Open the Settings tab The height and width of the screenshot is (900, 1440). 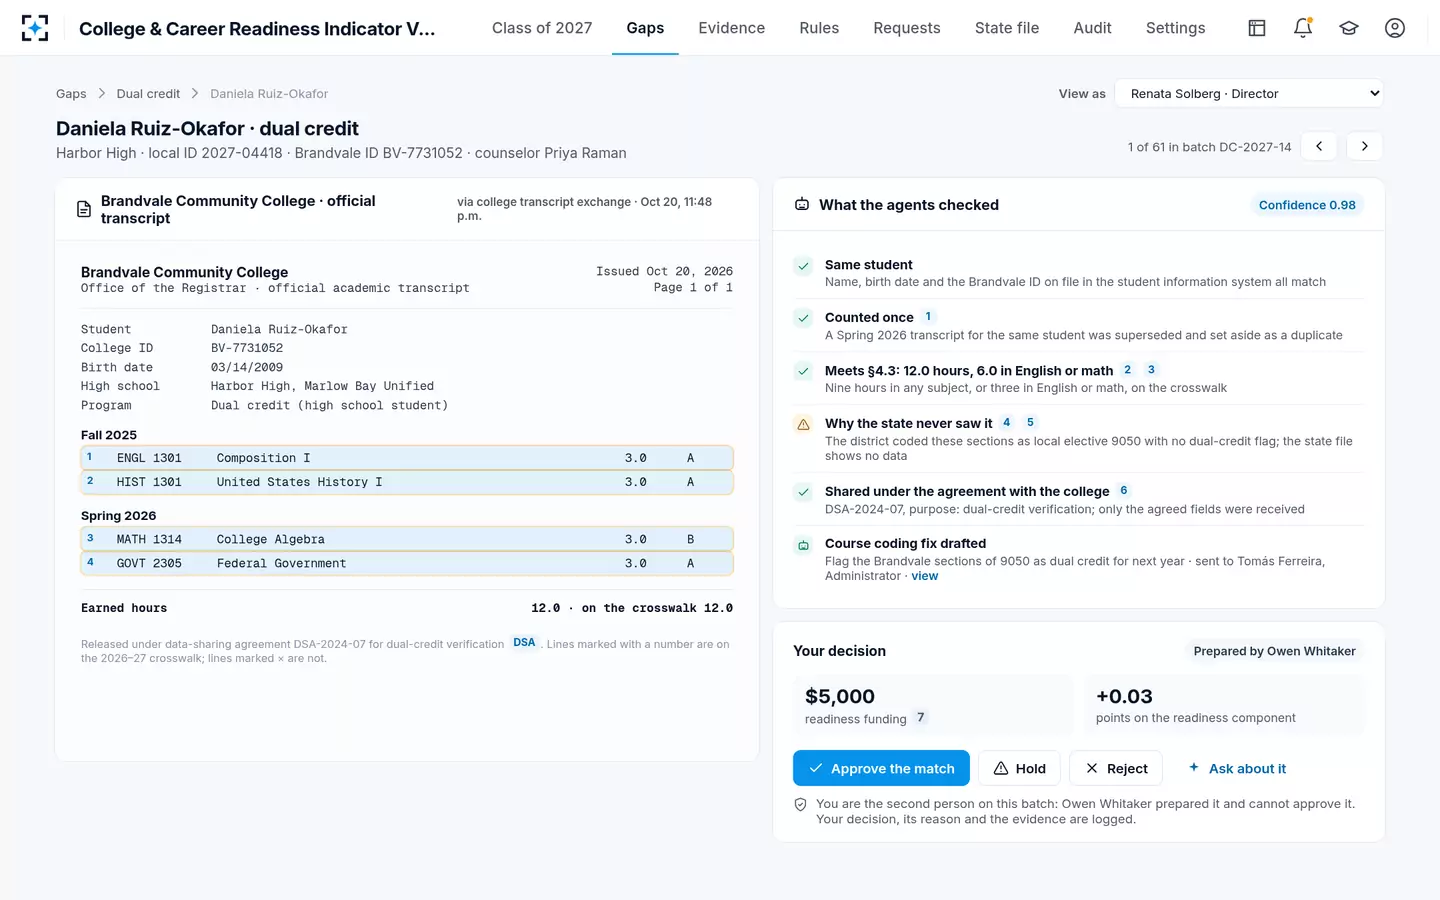click(1176, 28)
